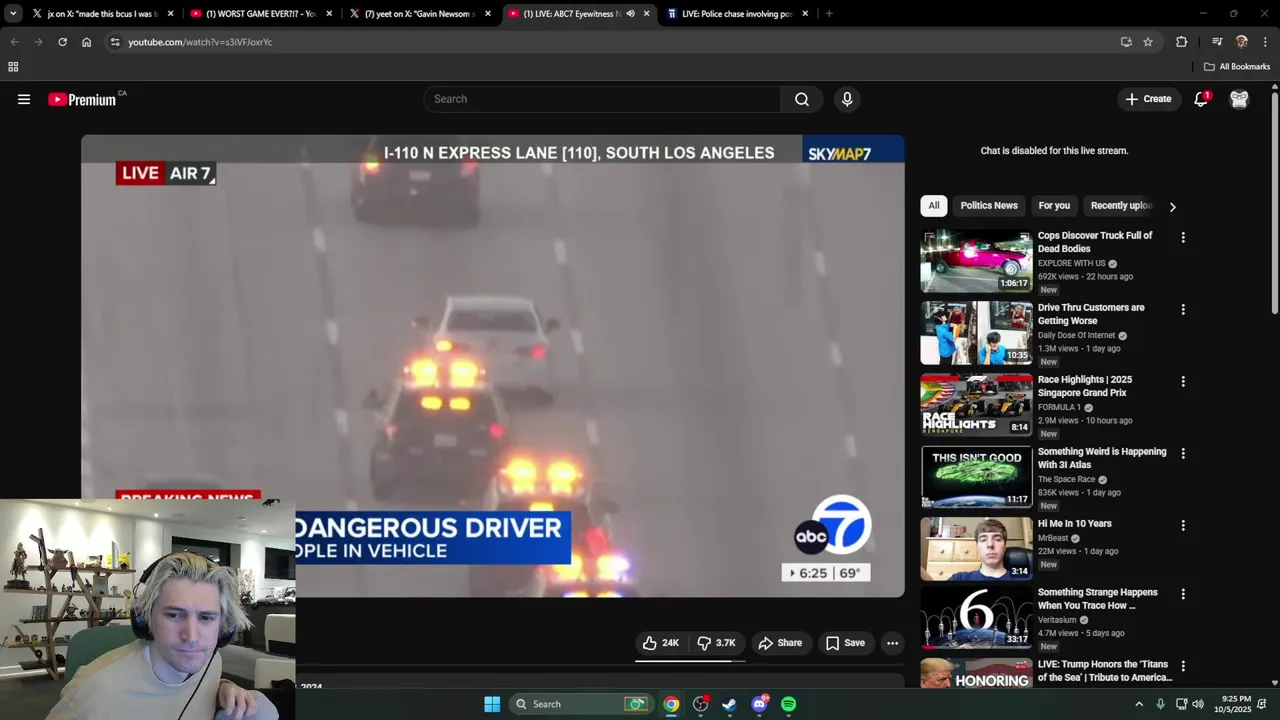Visit The Space Race channel name
Screen dimensions: 1280x720
1066,480
